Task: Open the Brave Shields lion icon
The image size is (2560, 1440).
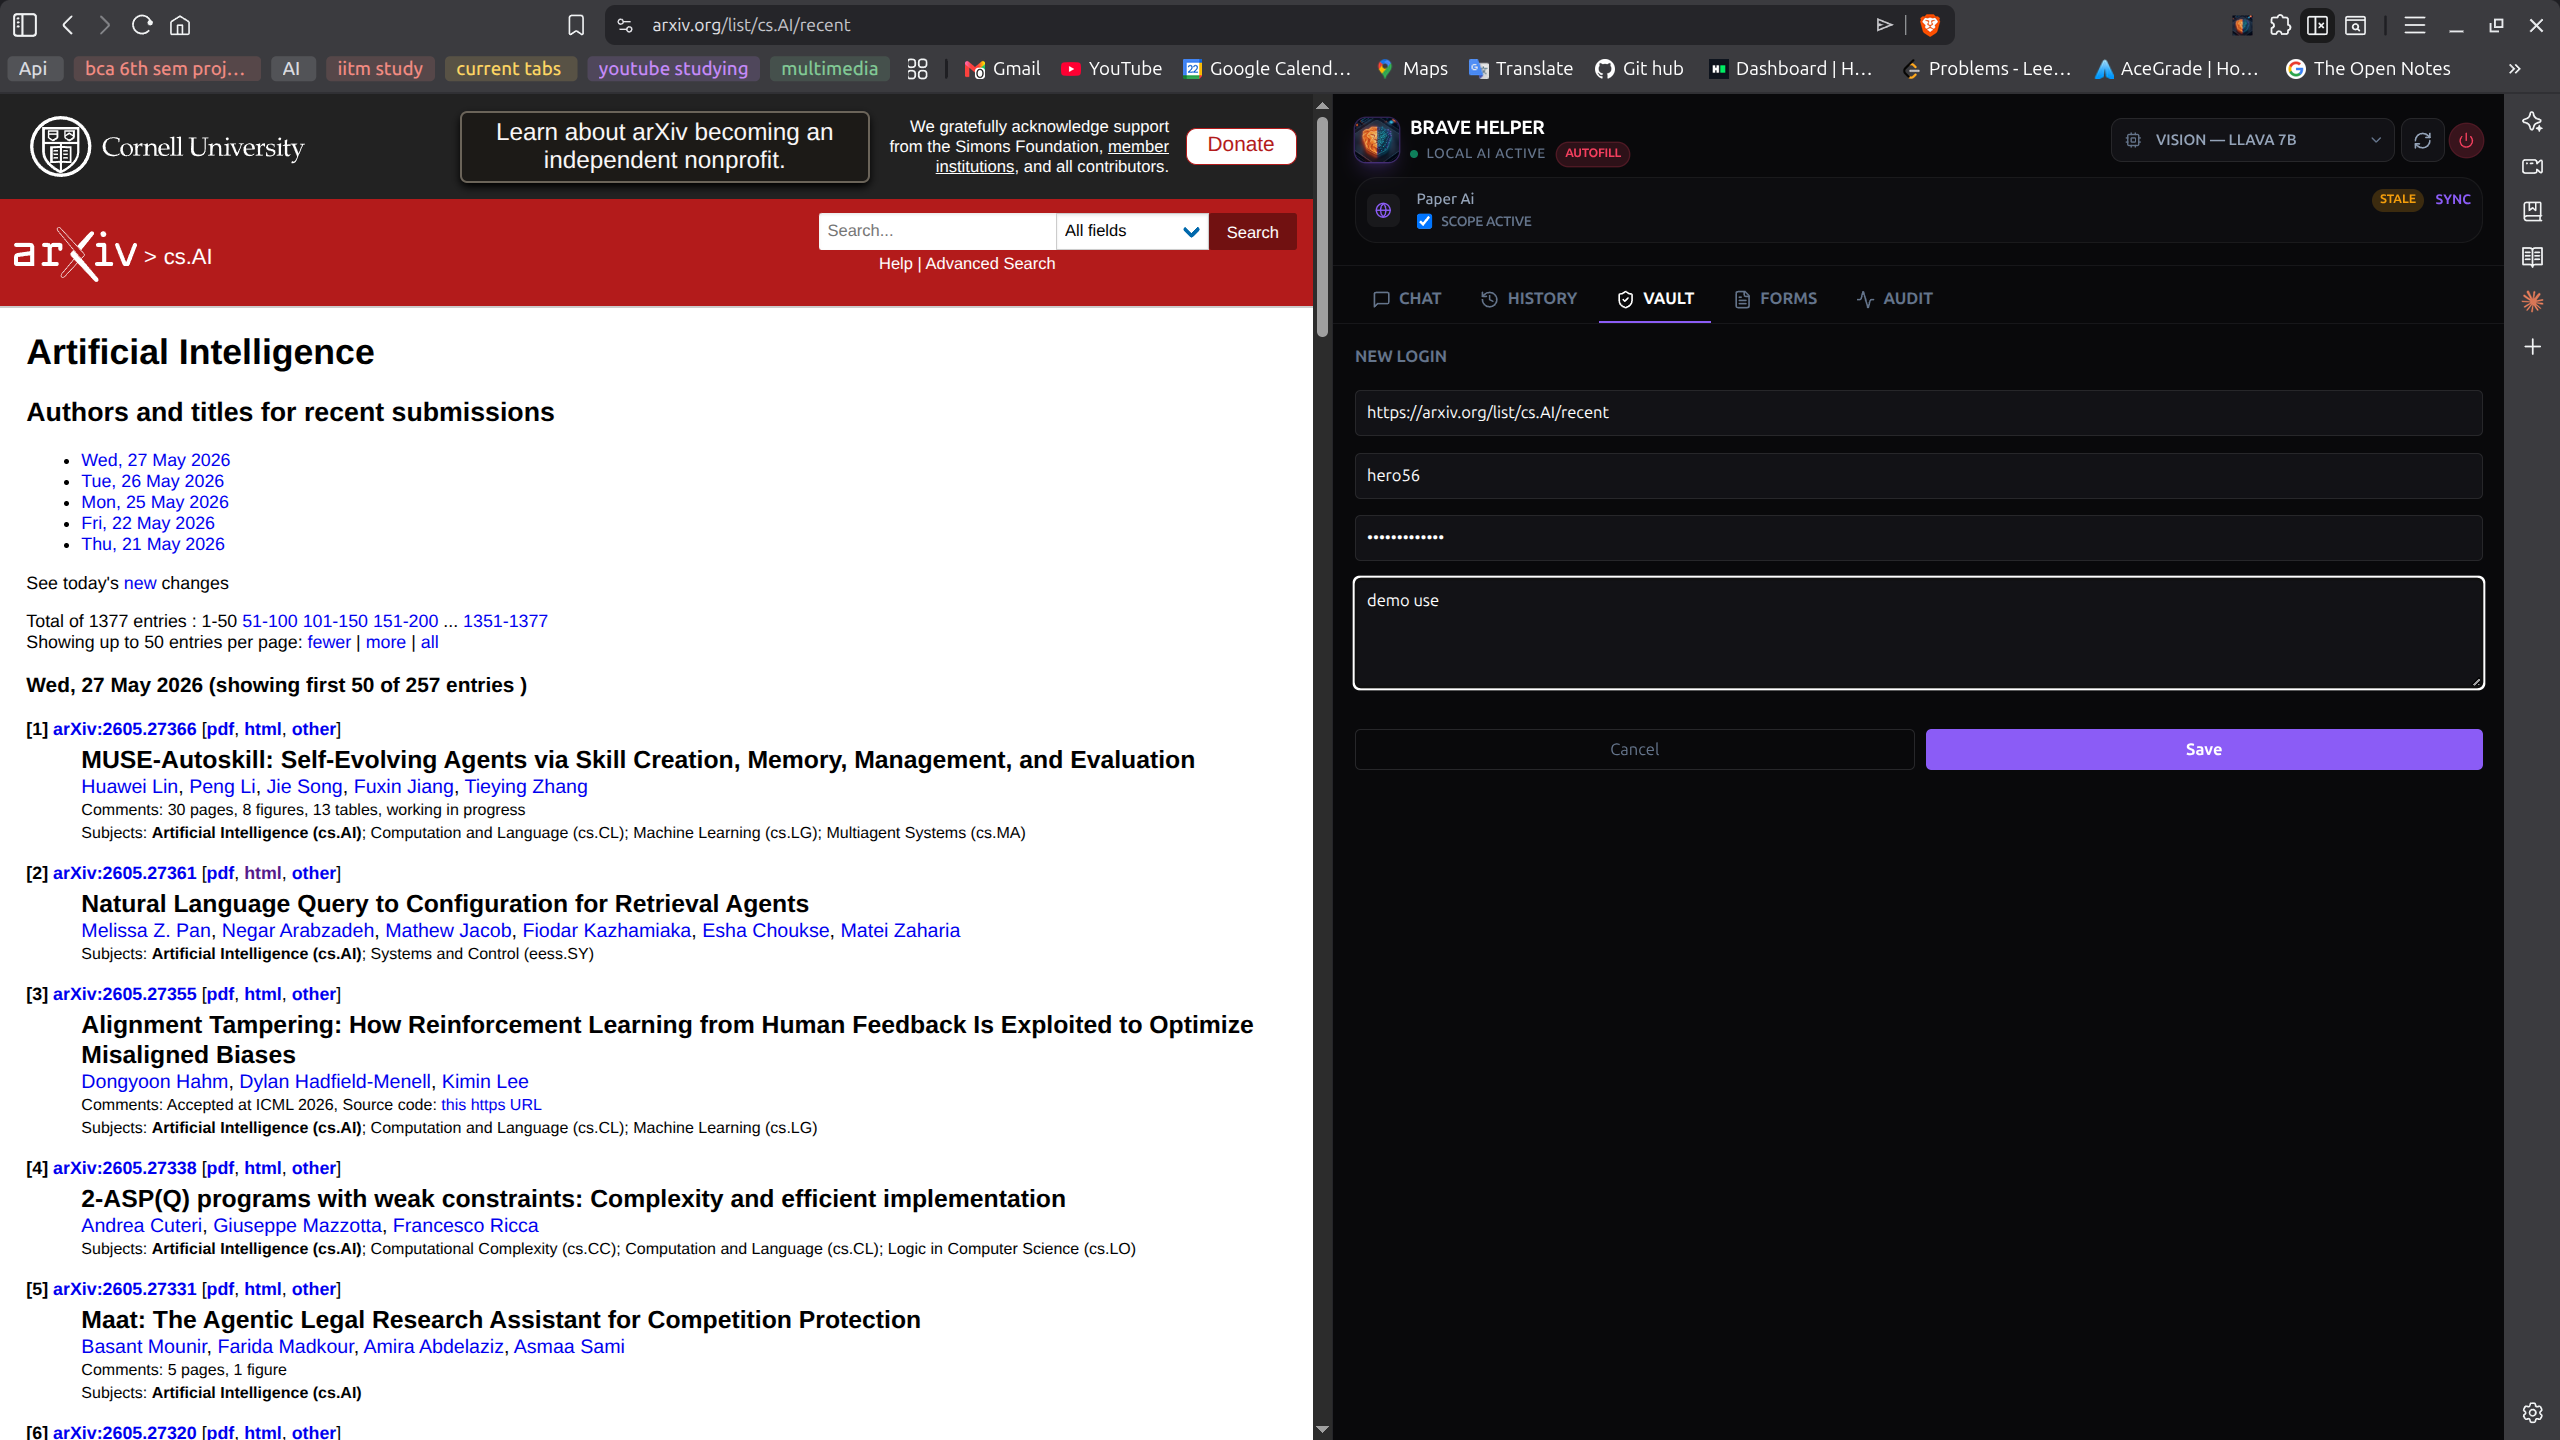Action: point(1930,25)
